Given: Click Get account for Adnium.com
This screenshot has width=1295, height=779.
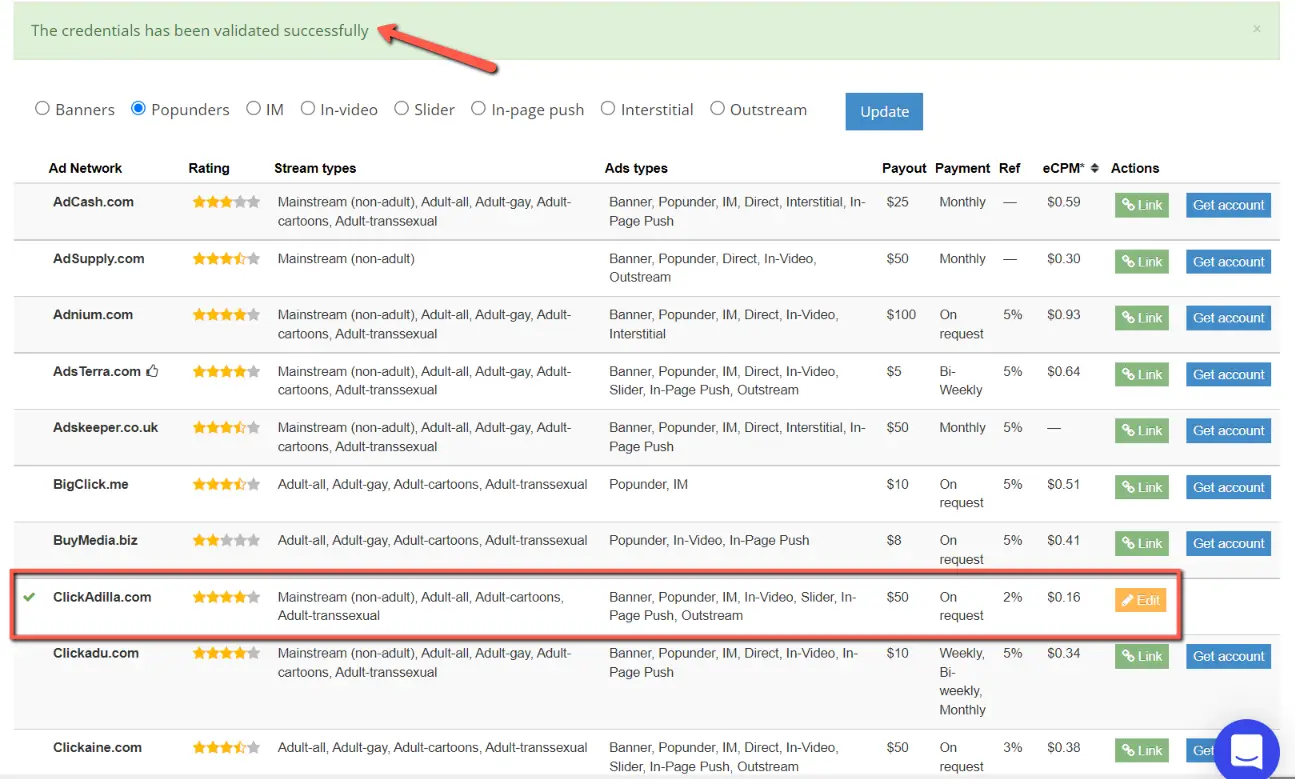Looking at the screenshot, I should pyautogui.click(x=1228, y=318).
